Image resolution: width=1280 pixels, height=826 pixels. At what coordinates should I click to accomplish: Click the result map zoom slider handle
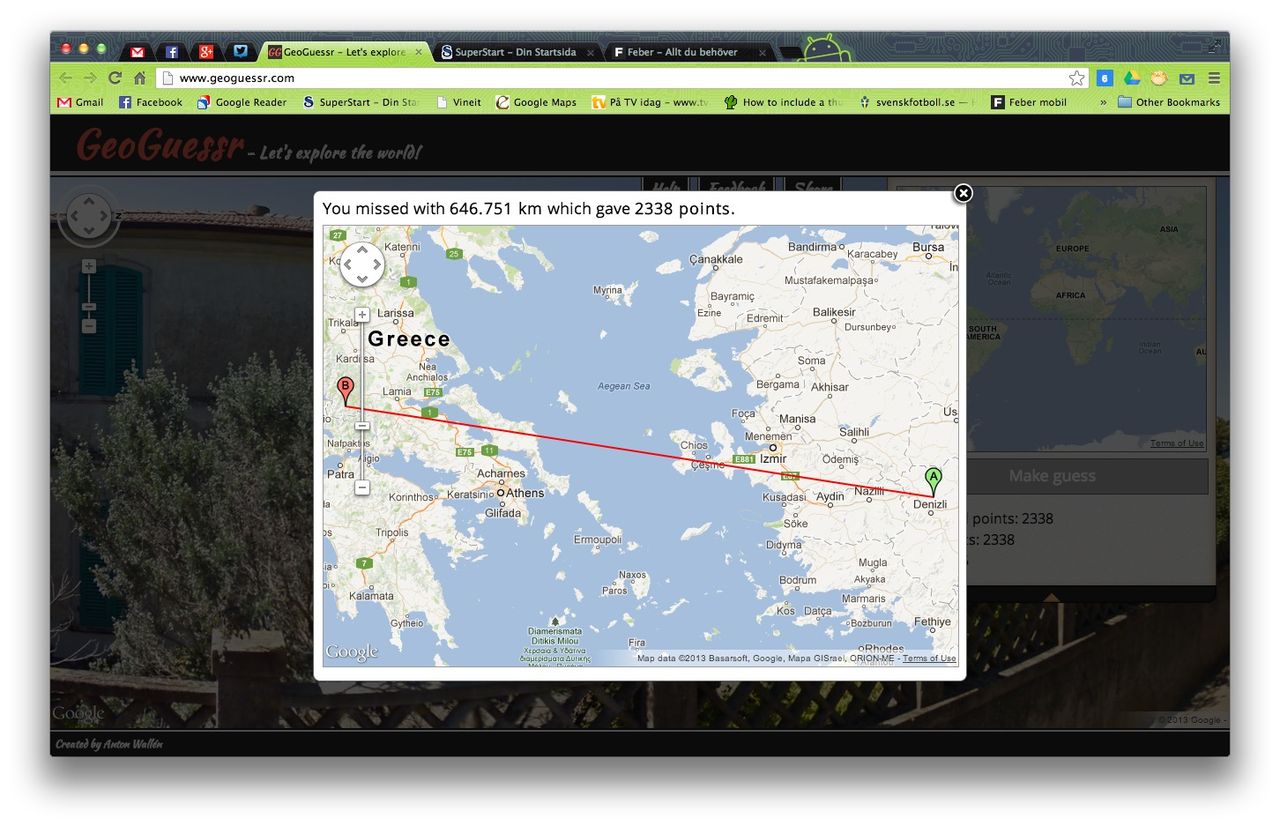point(362,426)
